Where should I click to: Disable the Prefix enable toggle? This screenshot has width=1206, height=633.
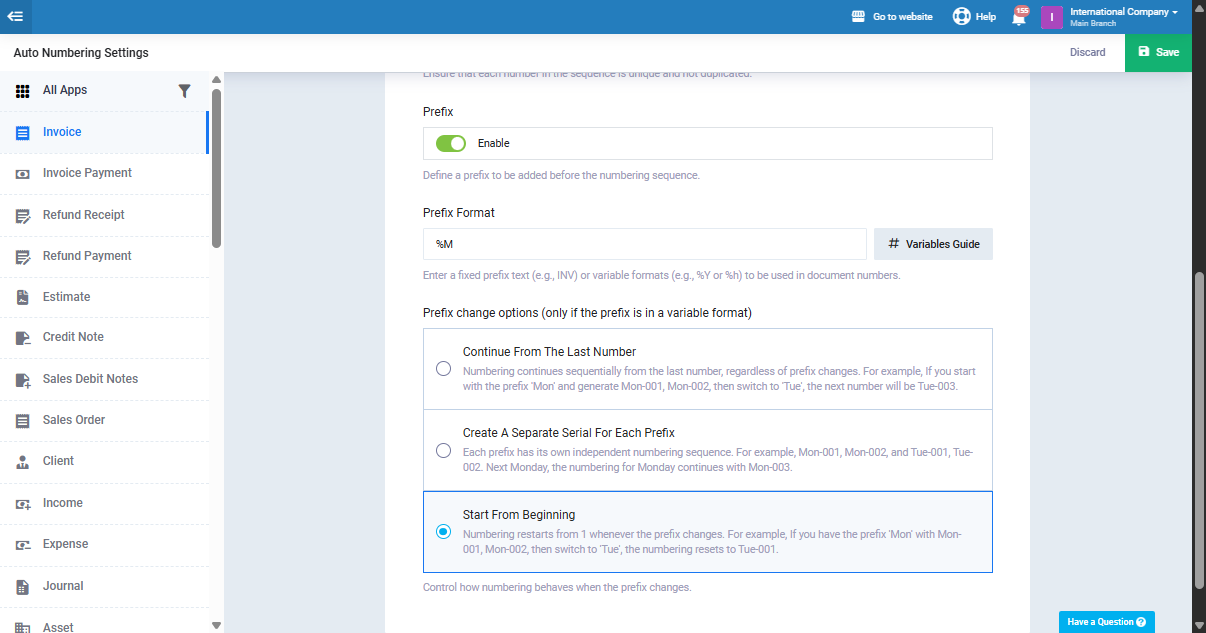(451, 144)
